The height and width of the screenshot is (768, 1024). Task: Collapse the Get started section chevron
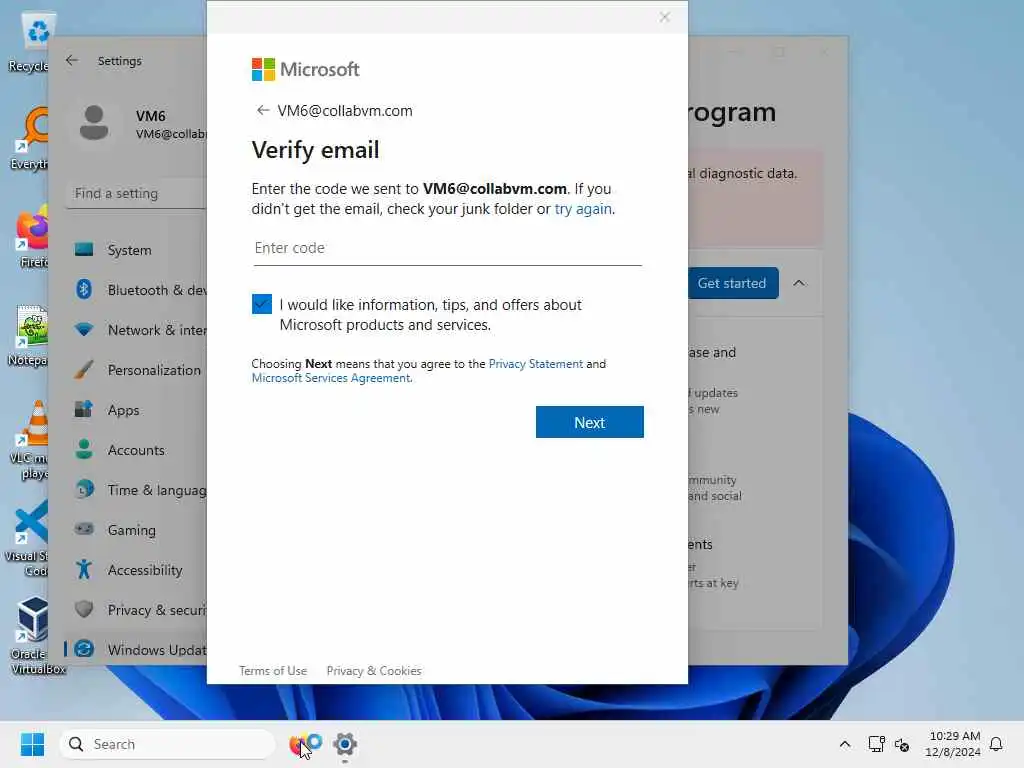(x=799, y=283)
